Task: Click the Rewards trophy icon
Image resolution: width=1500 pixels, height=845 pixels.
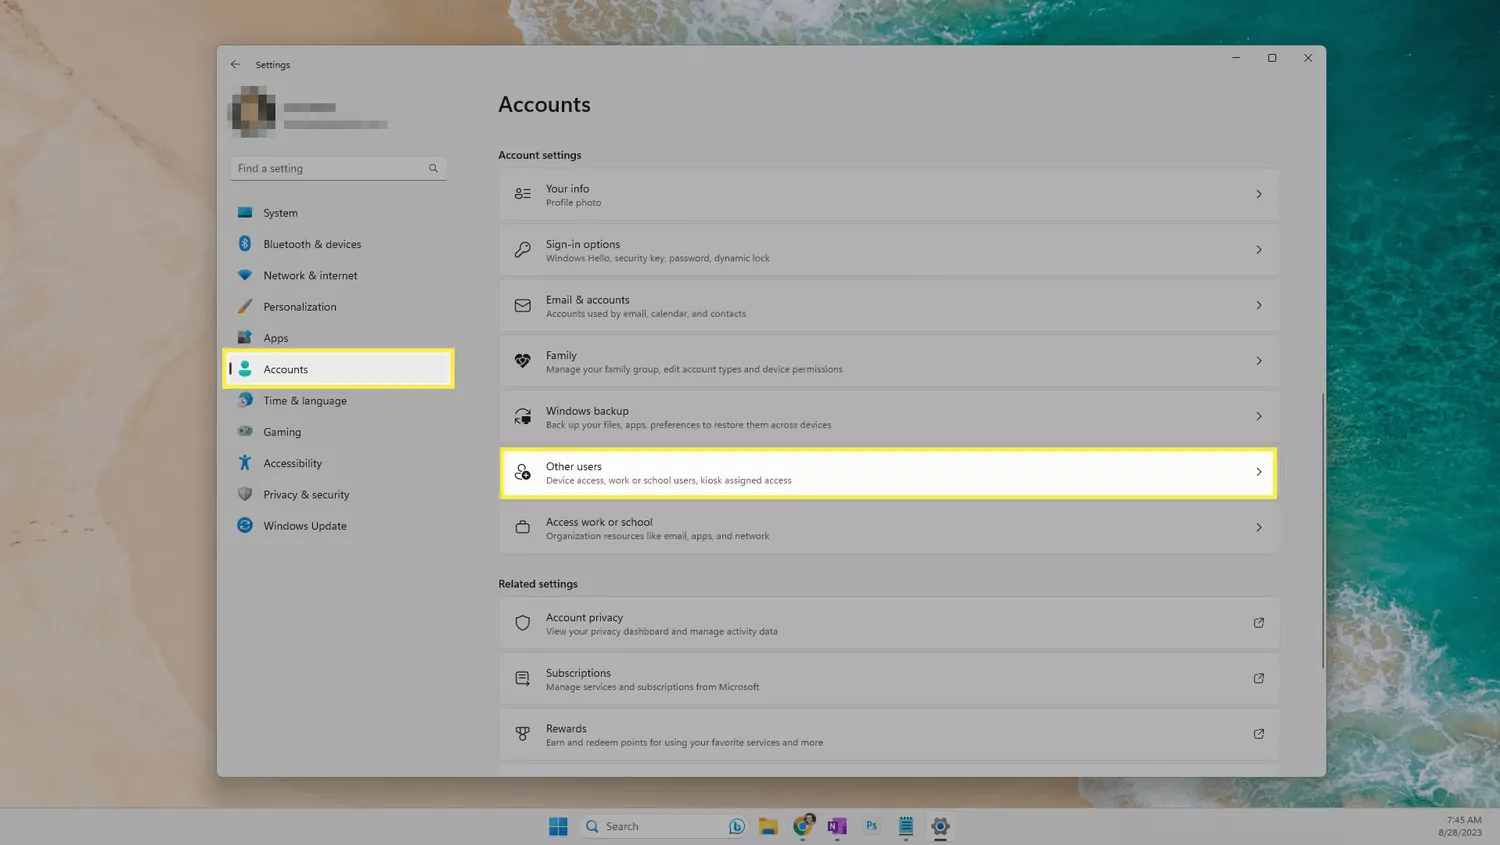Action: tap(522, 734)
